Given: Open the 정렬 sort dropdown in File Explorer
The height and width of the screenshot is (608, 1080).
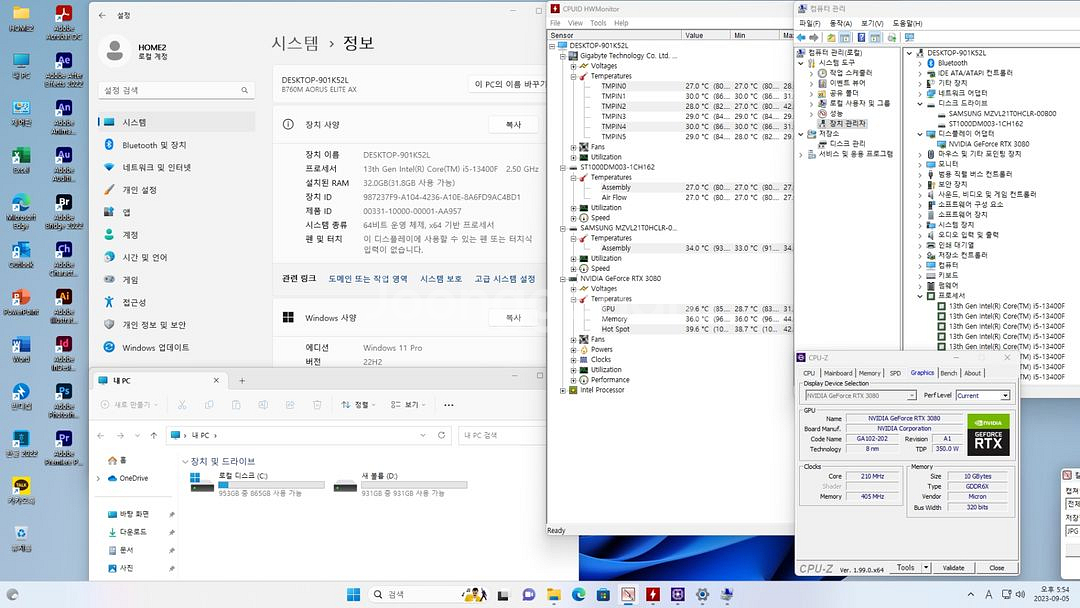Looking at the screenshot, I should coord(359,405).
